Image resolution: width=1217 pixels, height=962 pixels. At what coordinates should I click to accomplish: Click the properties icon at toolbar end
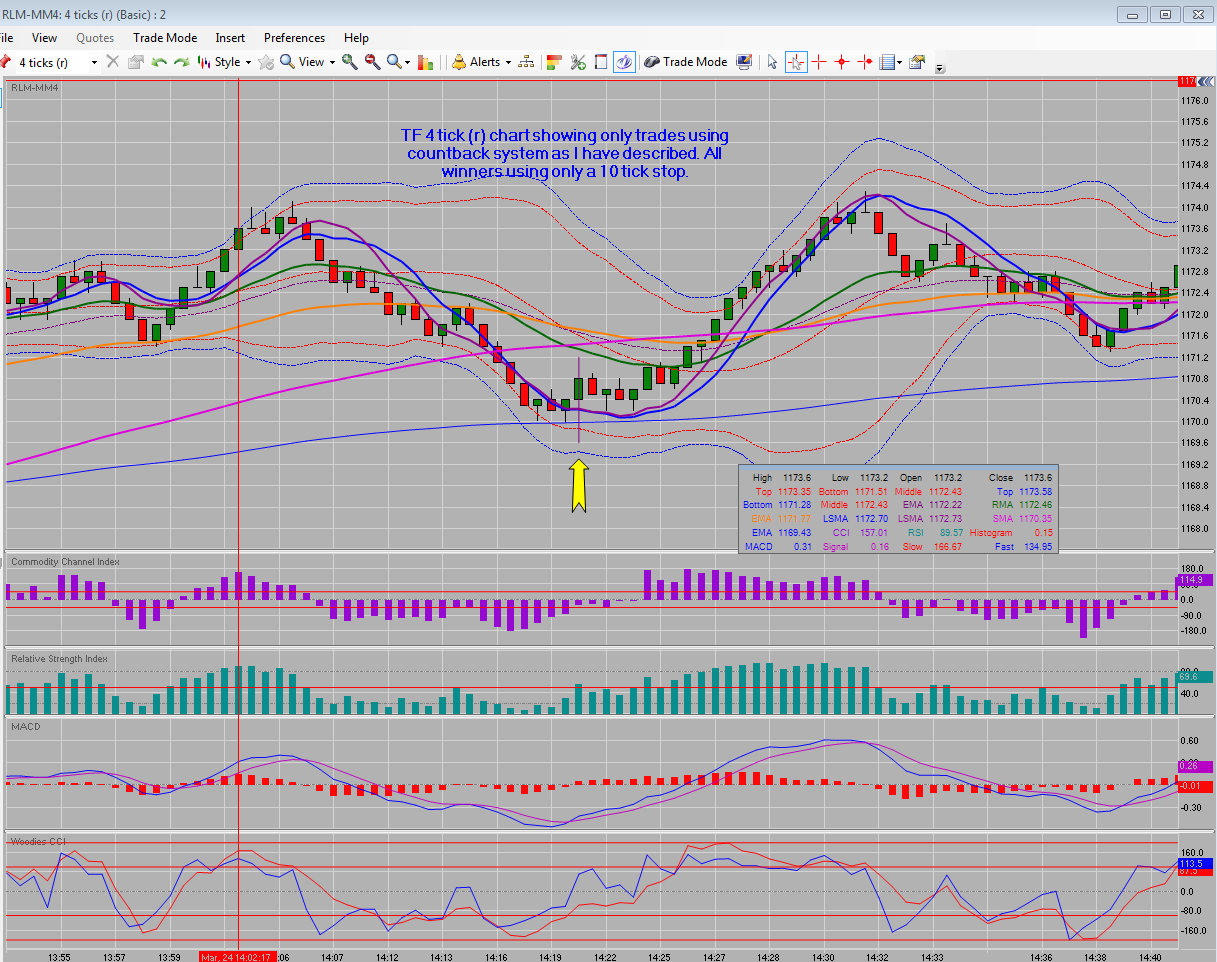pos(917,62)
